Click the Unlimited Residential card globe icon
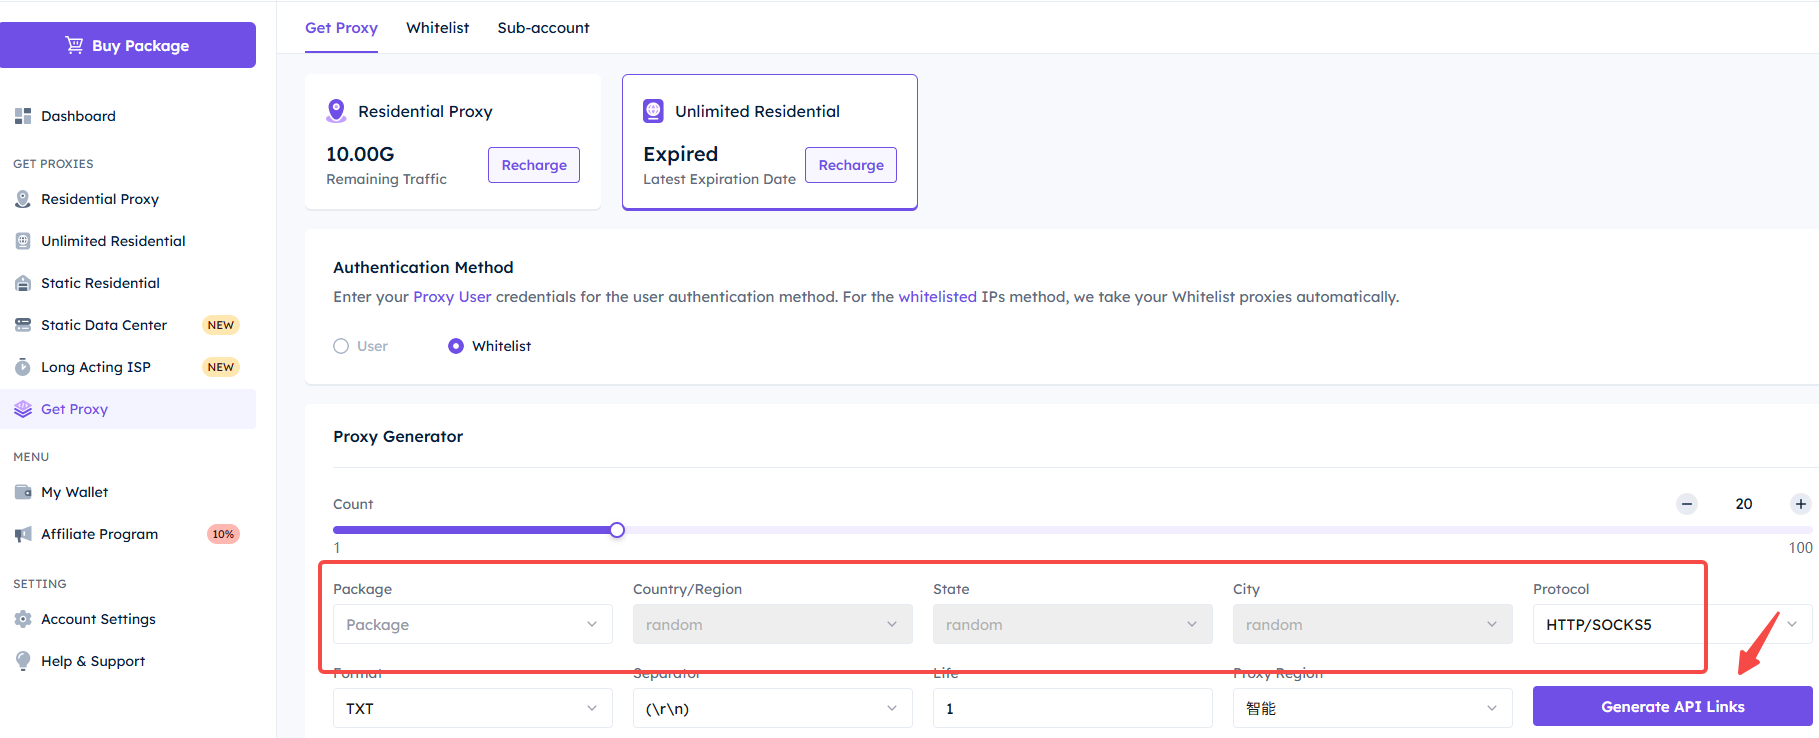Screen dimensions: 1819x738 [x=653, y=111]
